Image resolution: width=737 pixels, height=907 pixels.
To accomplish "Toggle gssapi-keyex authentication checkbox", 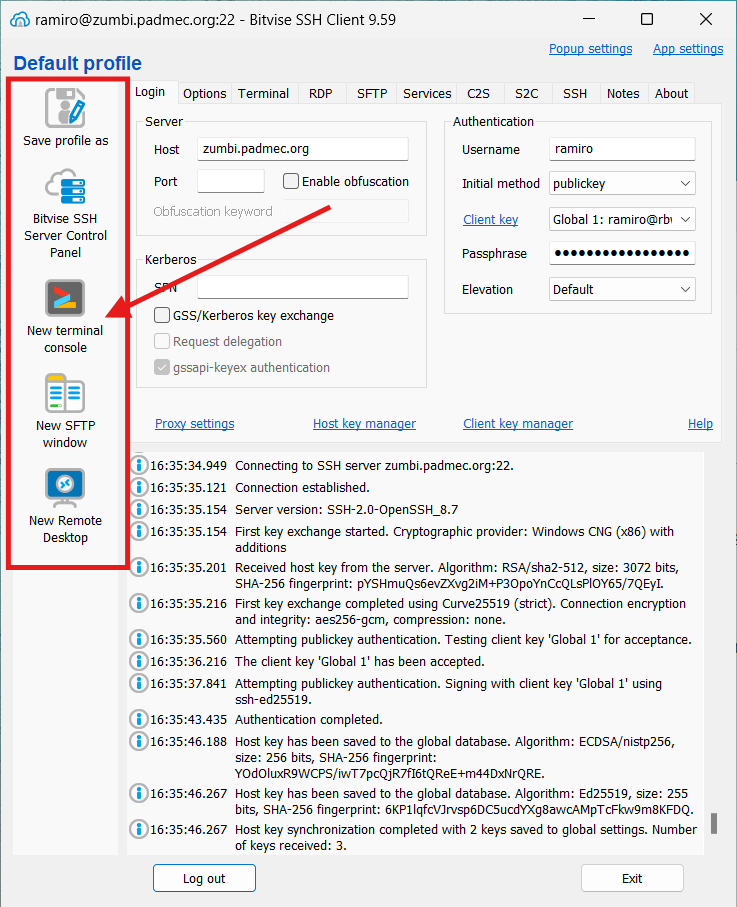I will [162, 367].
